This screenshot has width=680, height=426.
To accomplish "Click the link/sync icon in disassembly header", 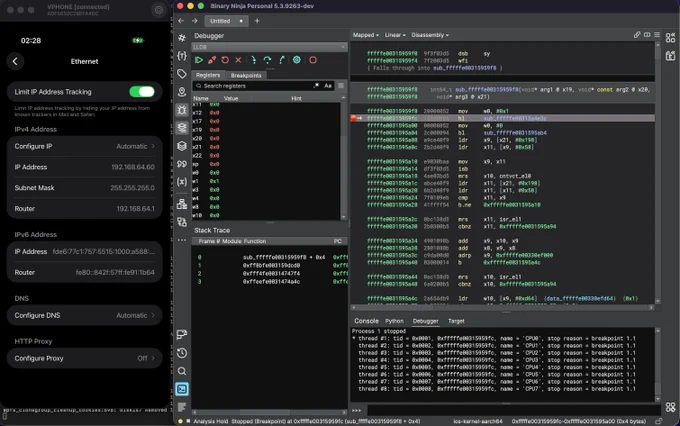I will click(x=637, y=35).
